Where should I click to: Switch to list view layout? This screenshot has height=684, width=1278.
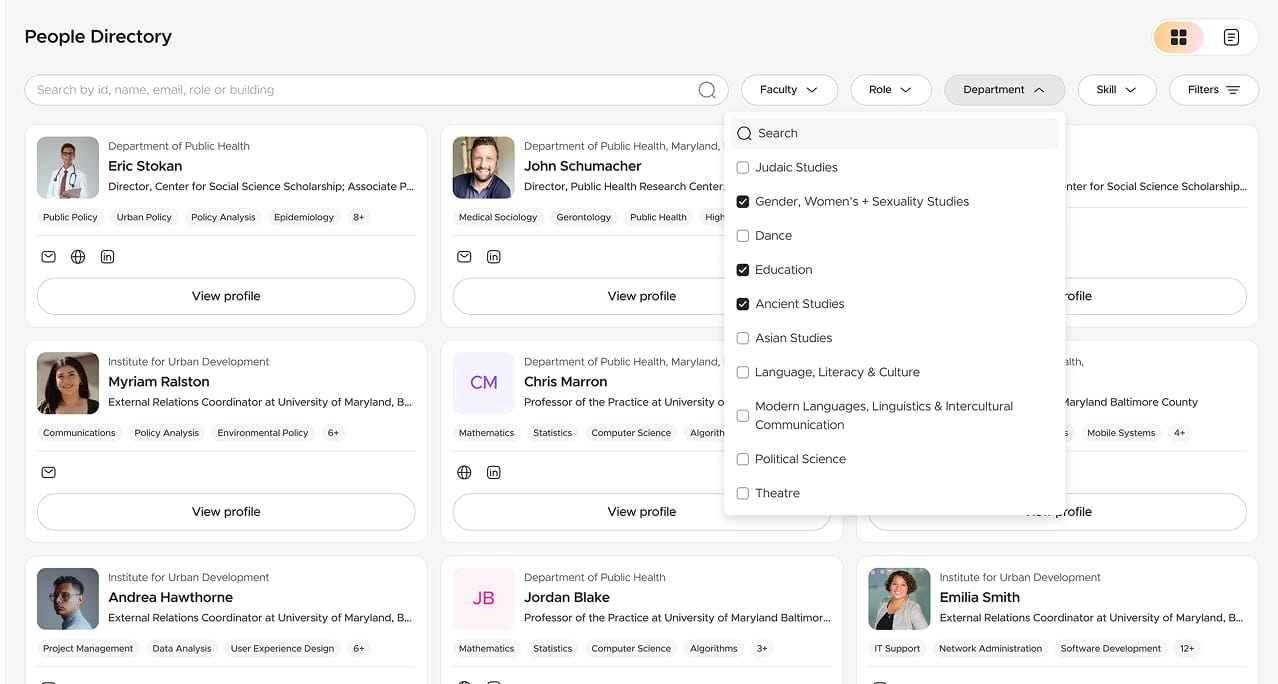1231,37
